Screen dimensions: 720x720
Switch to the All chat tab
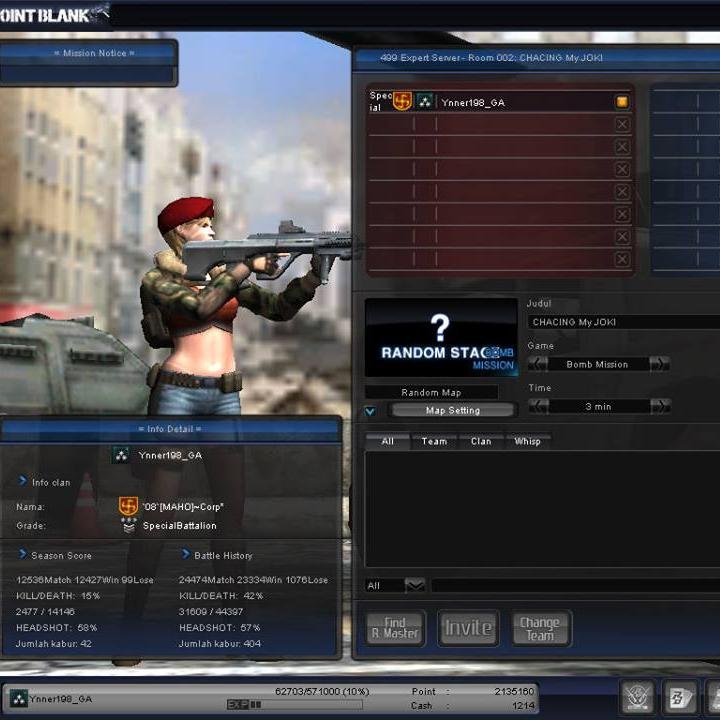pyautogui.click(x=388, y=441)
